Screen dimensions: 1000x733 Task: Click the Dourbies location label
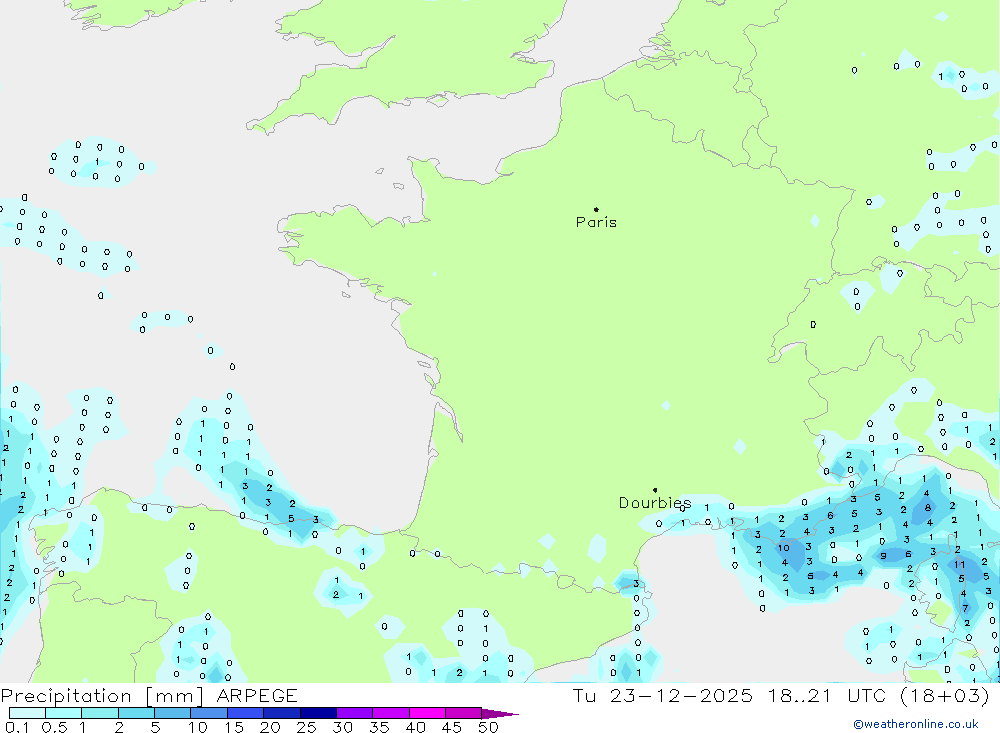tap(654, 503)
